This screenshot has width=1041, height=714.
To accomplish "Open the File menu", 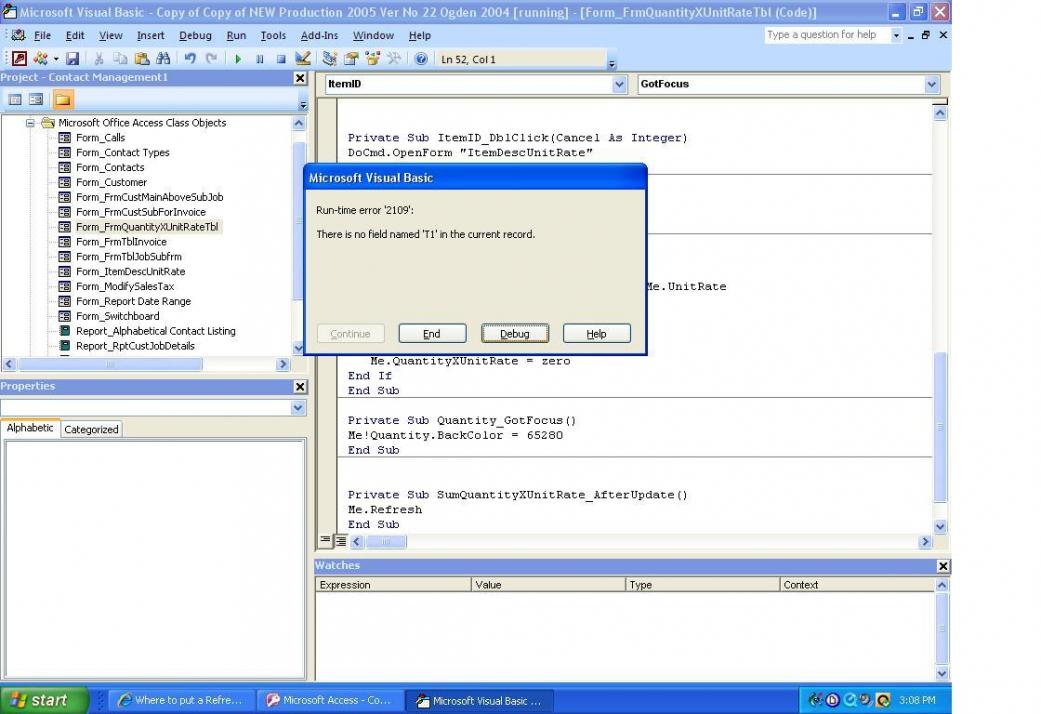I will coord(42,35).
